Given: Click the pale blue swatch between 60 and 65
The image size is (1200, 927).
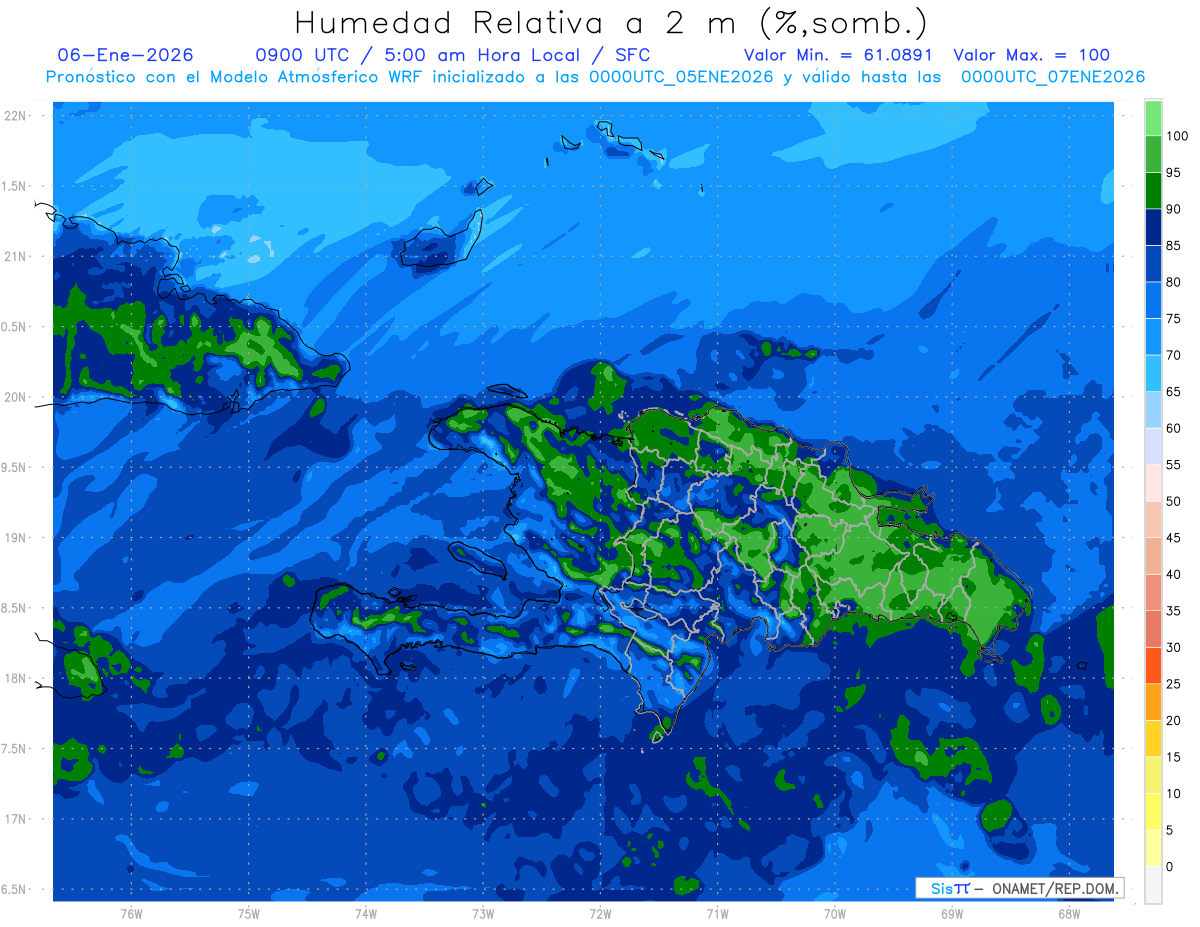Looking at the screenshot, I should (1153, 409).
